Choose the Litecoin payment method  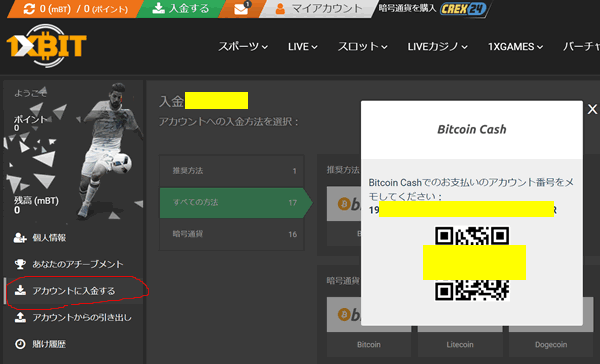[460, 341]
